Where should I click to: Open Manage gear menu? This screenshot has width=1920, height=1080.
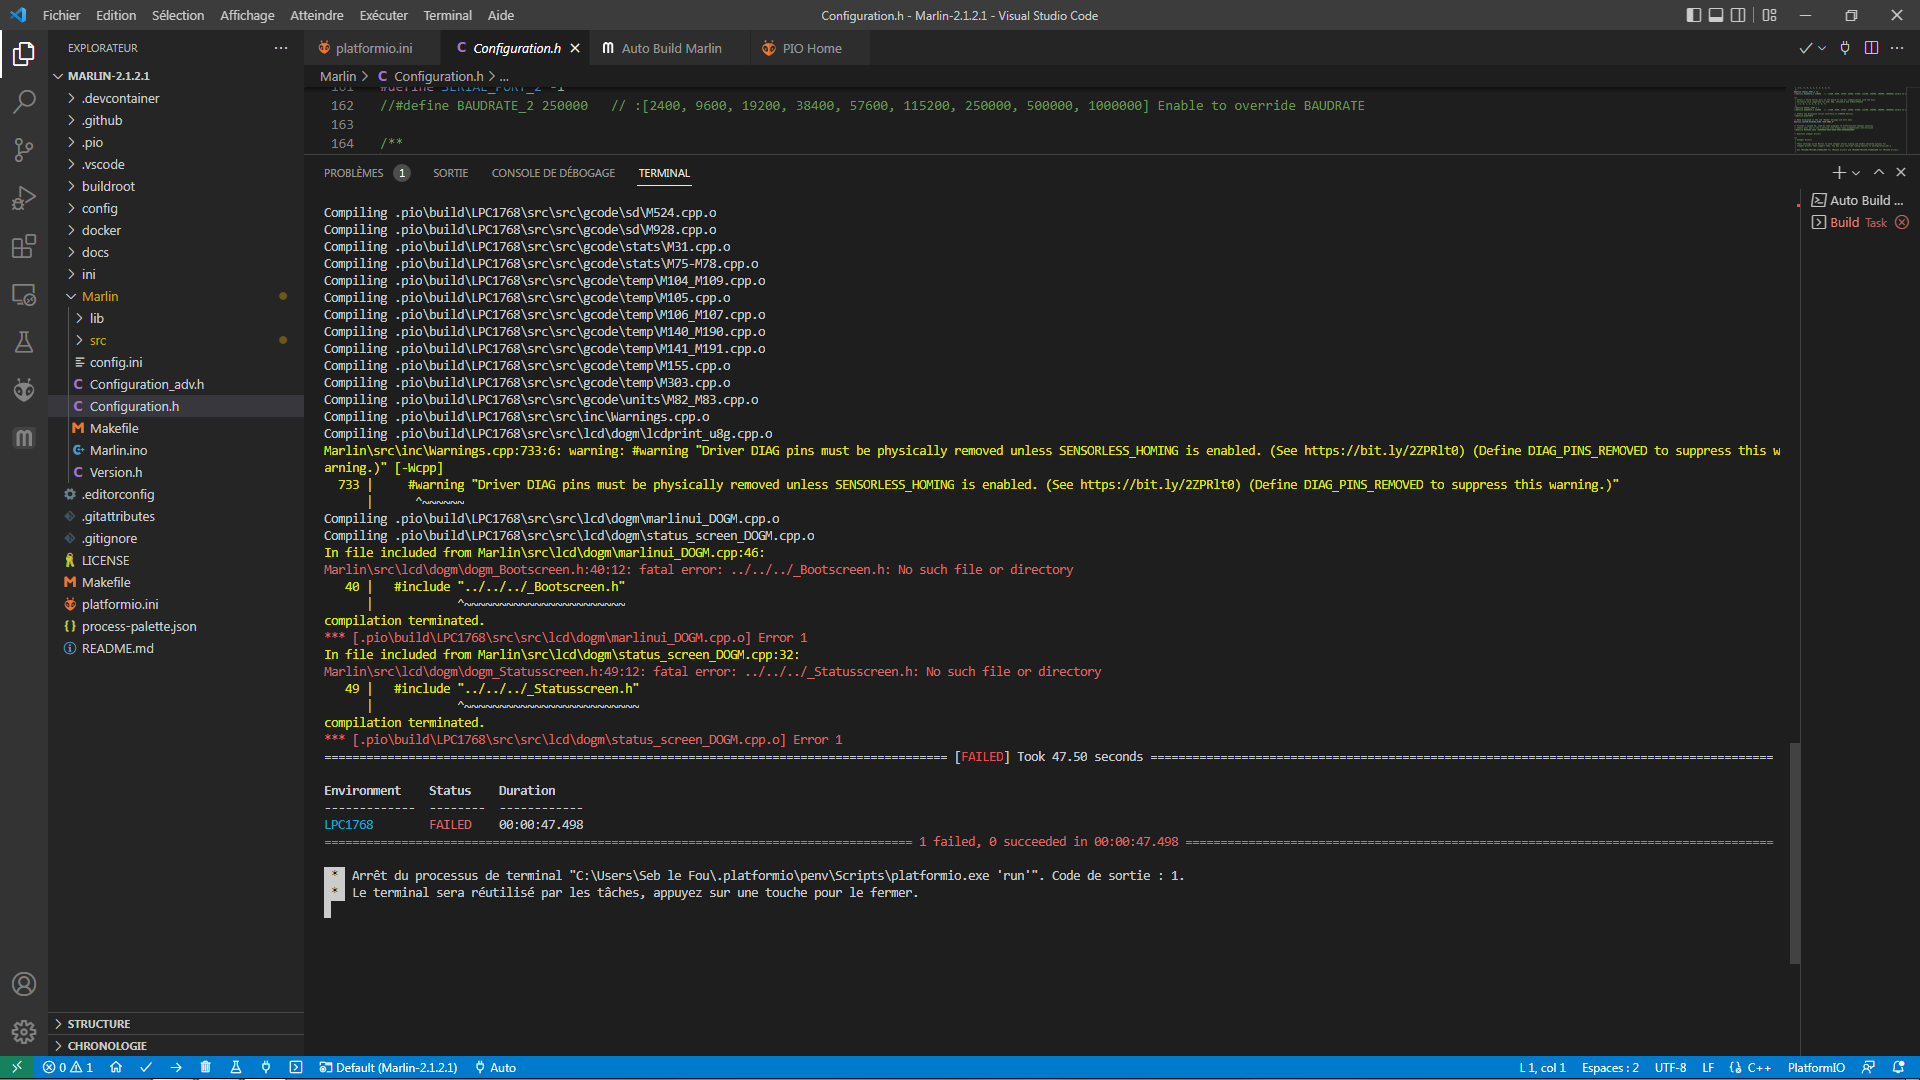24,1031
